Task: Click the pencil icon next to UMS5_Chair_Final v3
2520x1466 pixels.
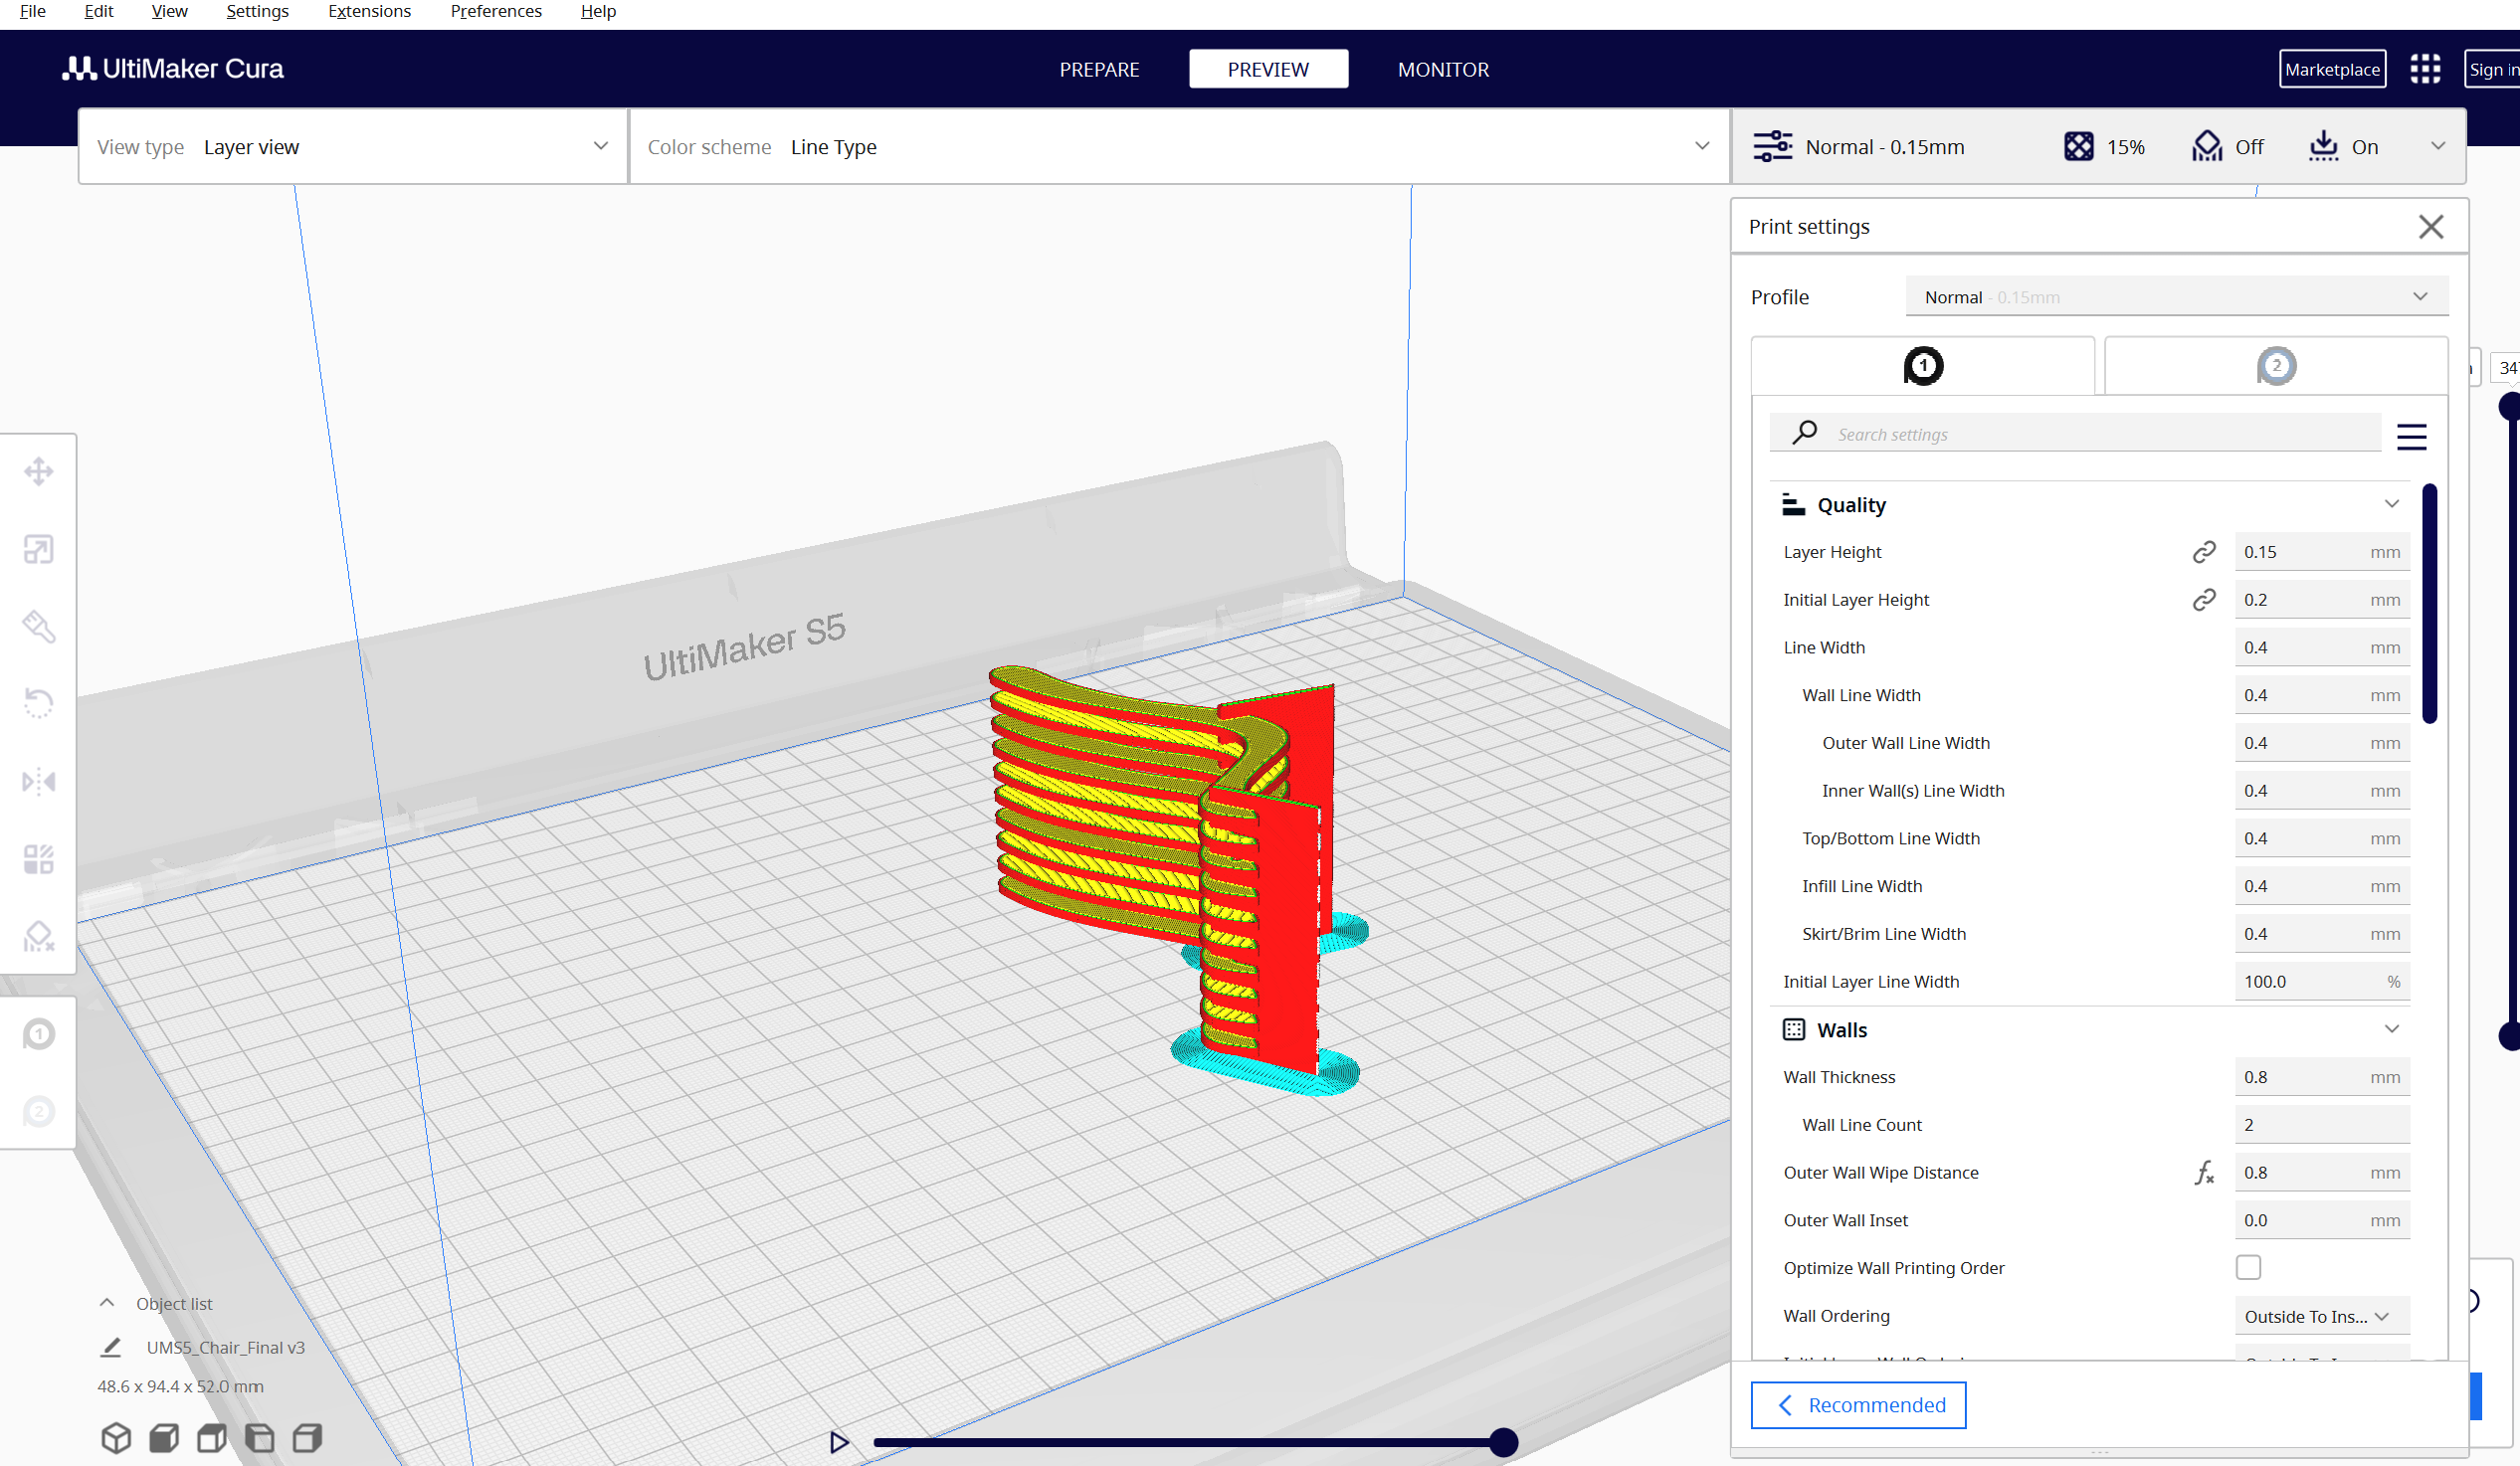Action: coord(111,1348)
